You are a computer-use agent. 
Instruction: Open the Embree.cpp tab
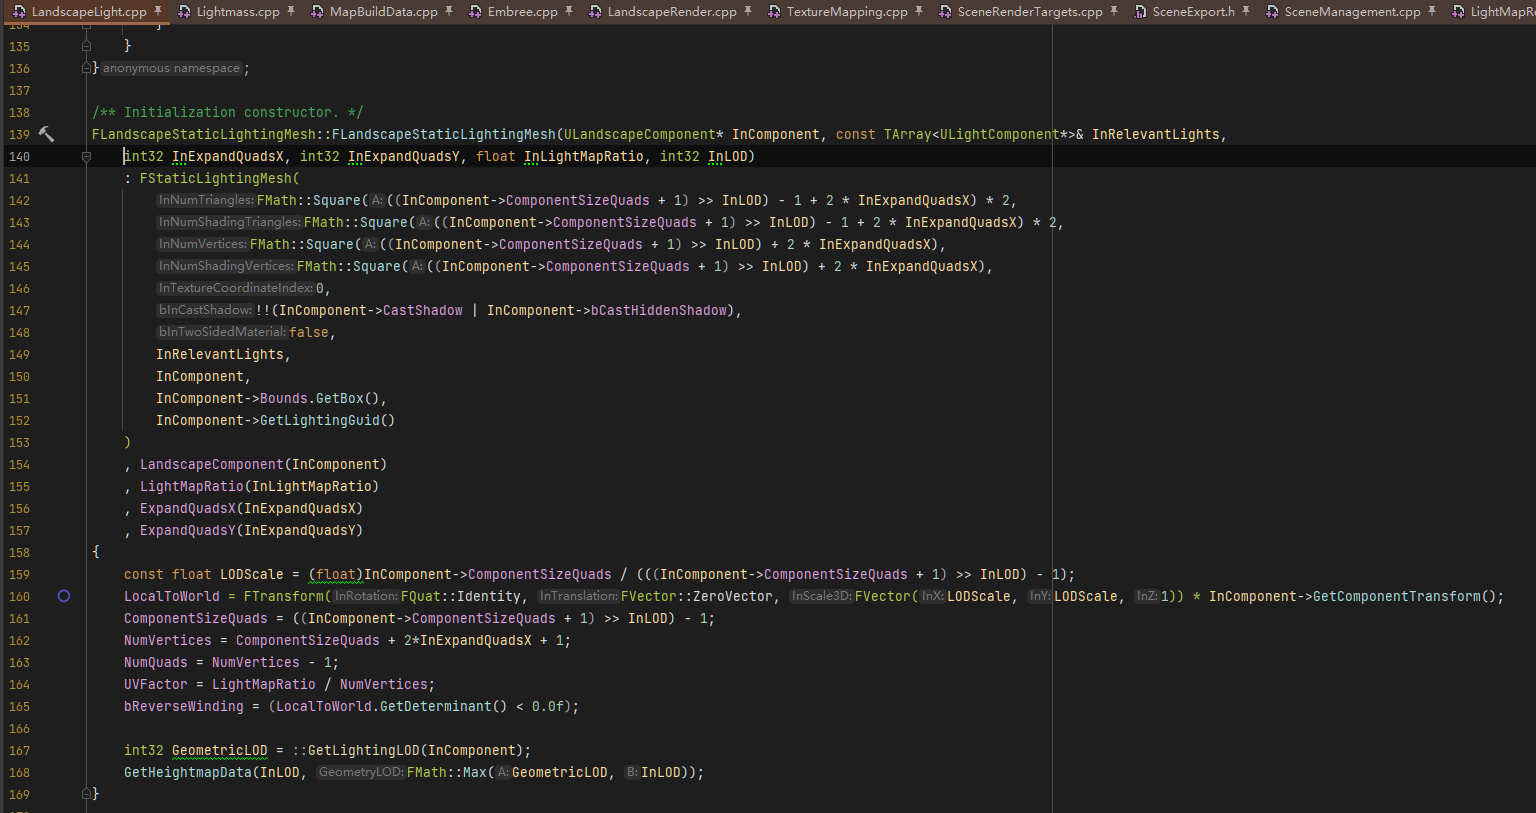point(522,11)
